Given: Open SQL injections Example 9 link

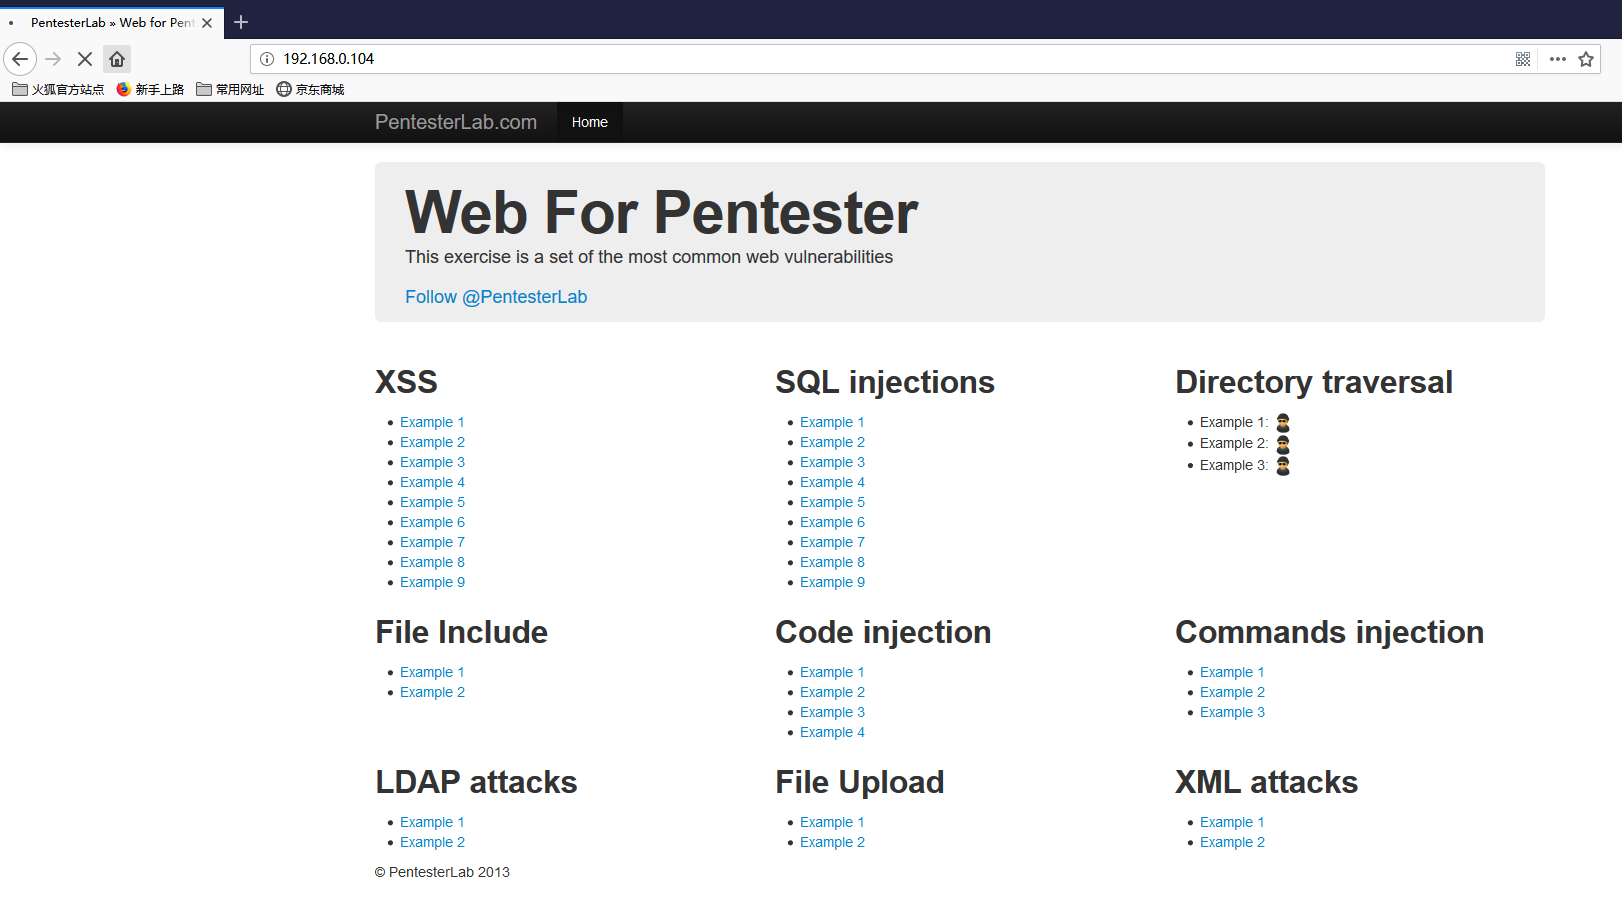Looking at the screenshot, I should point(832,582).
